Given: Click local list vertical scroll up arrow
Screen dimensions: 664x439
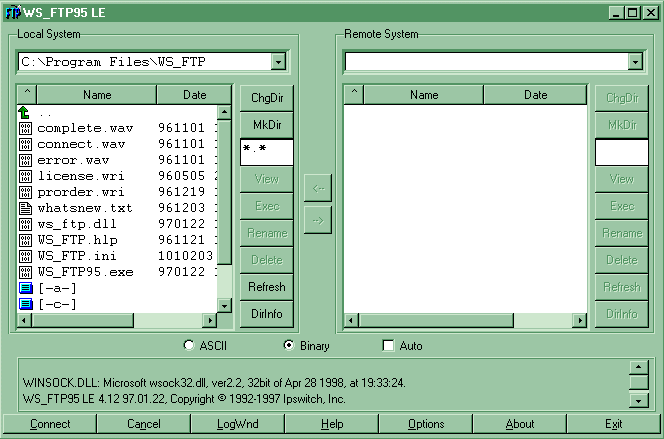Looking at the screenshot, I should (224, 112).
